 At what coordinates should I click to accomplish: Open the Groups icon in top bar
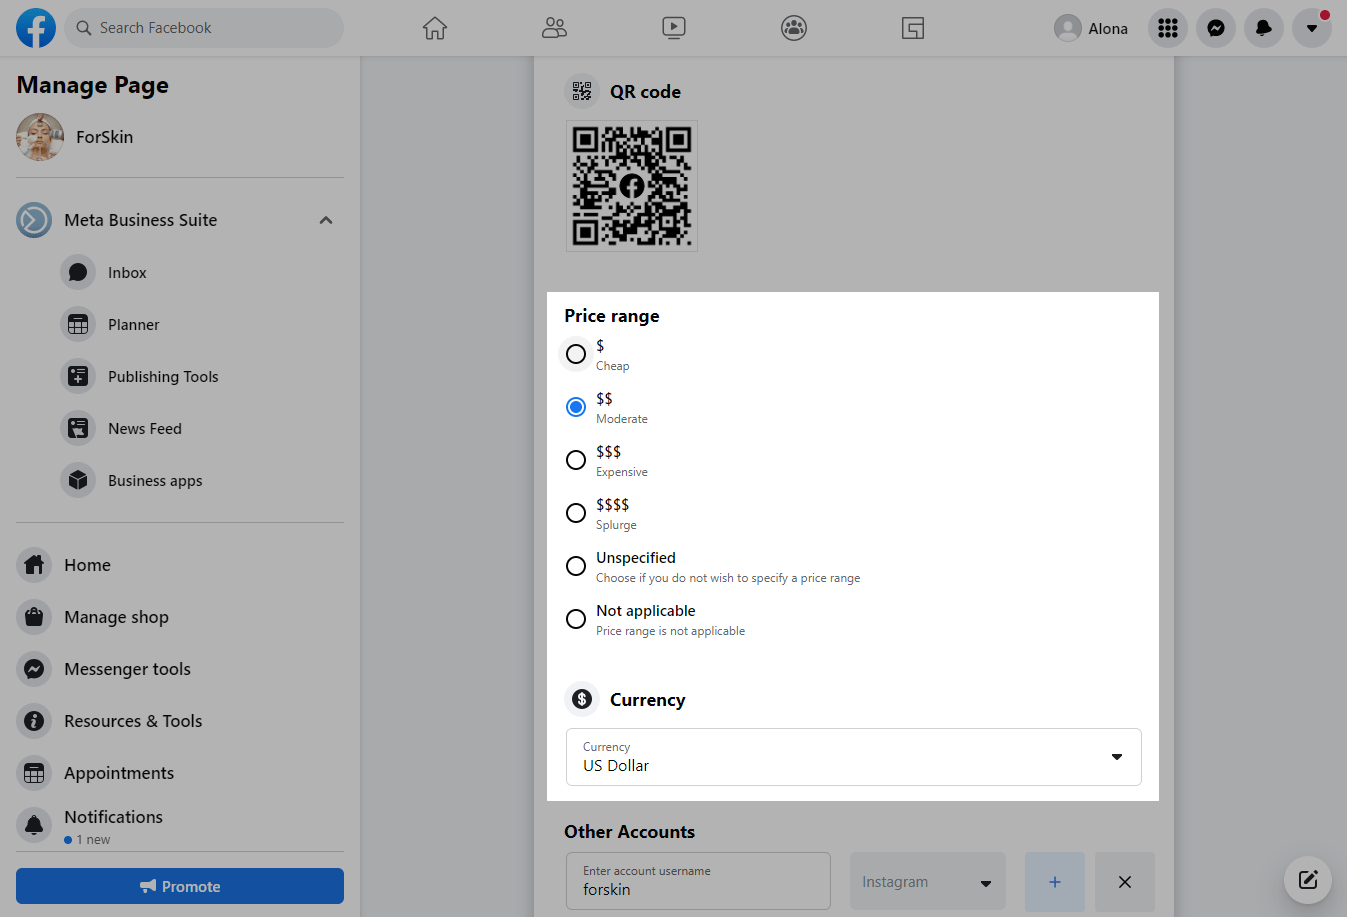(794, 28)
